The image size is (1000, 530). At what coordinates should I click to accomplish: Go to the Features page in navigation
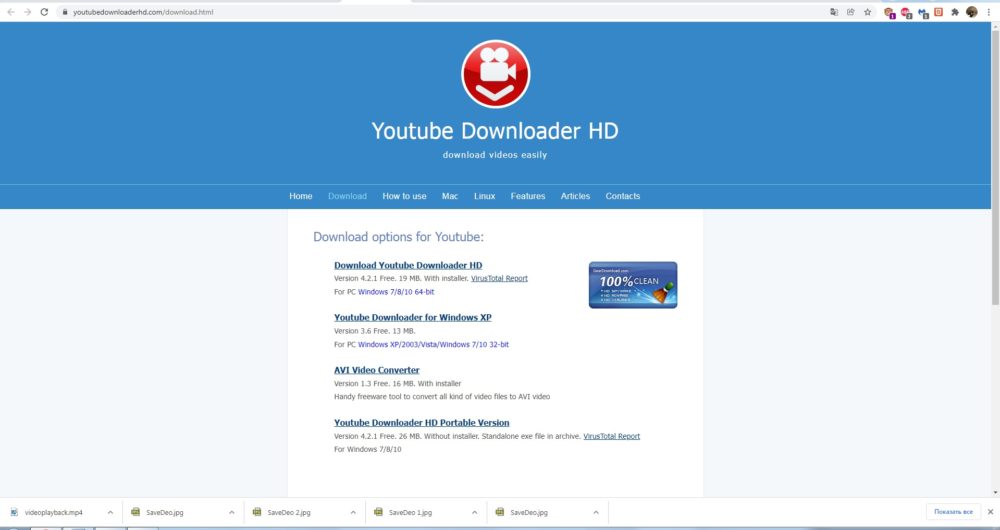click(528, 196)
